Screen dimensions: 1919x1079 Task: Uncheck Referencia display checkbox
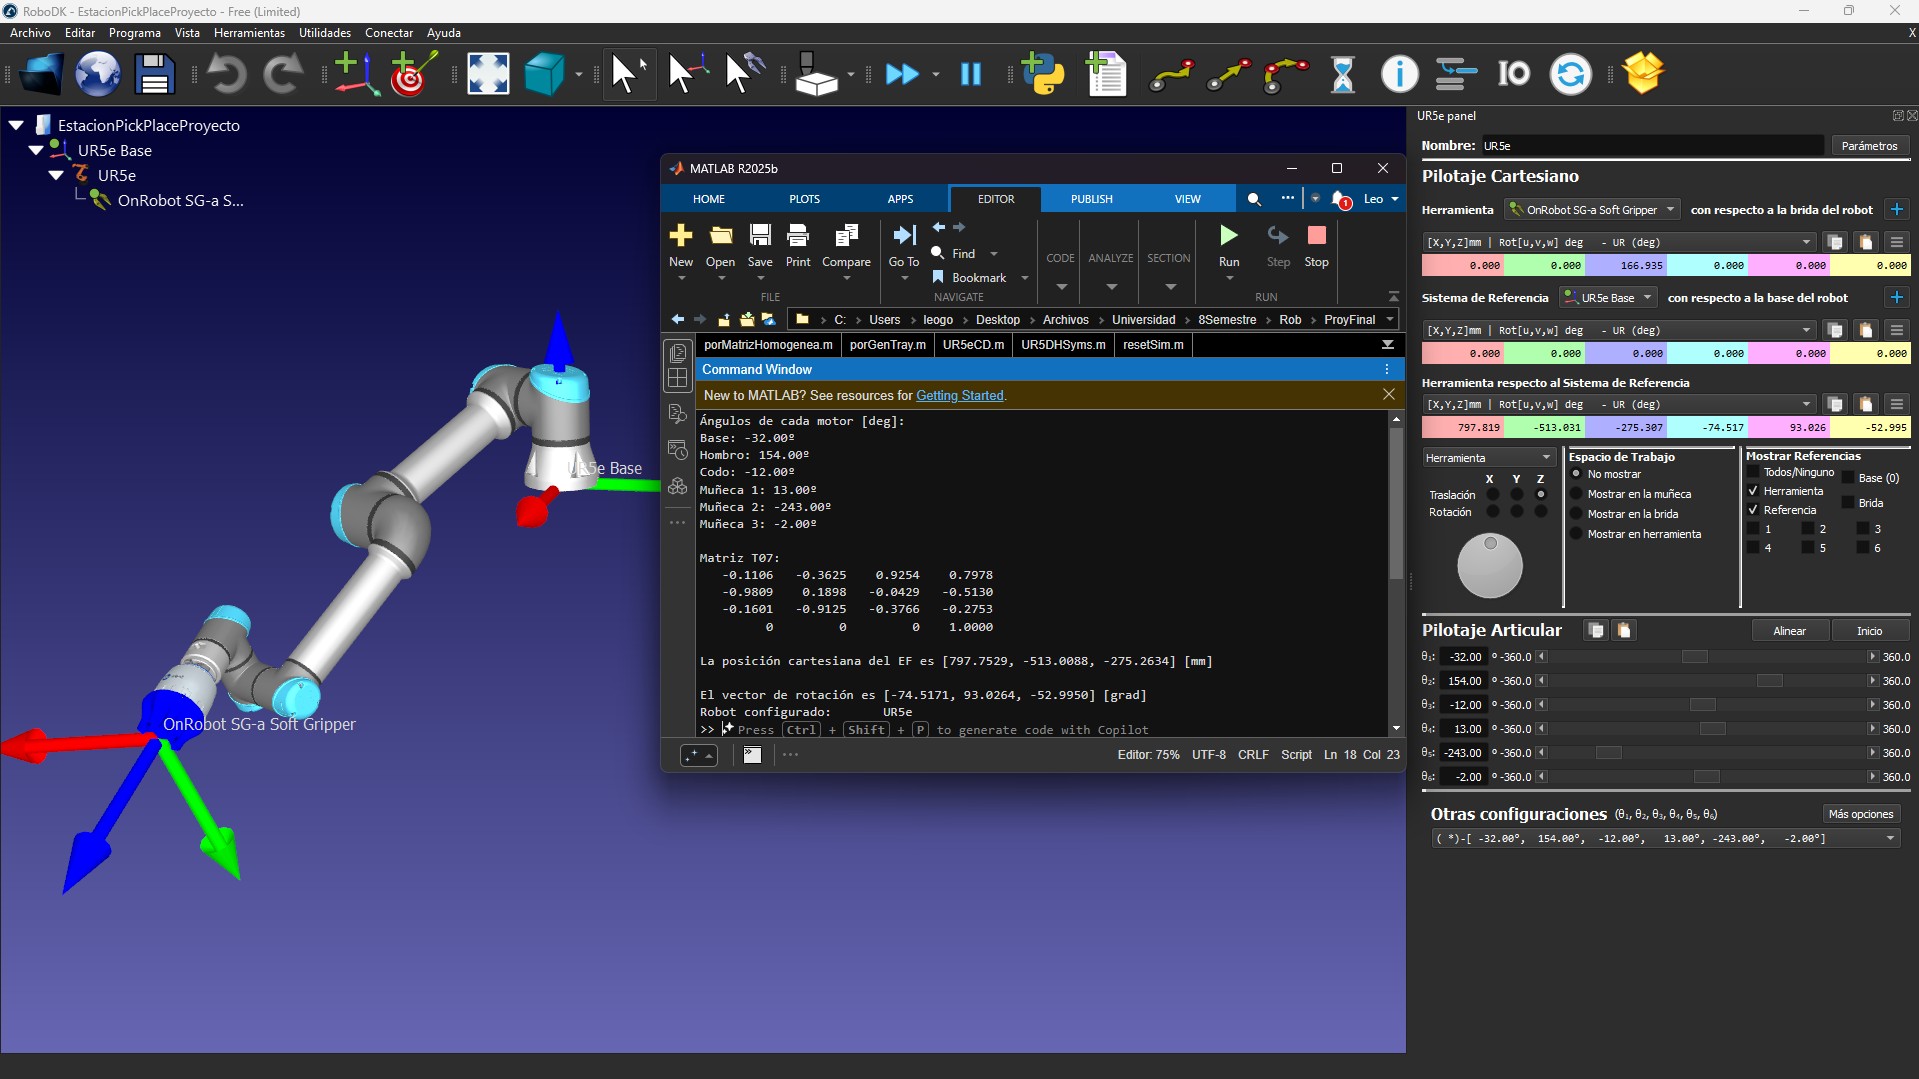[1752, 510]
